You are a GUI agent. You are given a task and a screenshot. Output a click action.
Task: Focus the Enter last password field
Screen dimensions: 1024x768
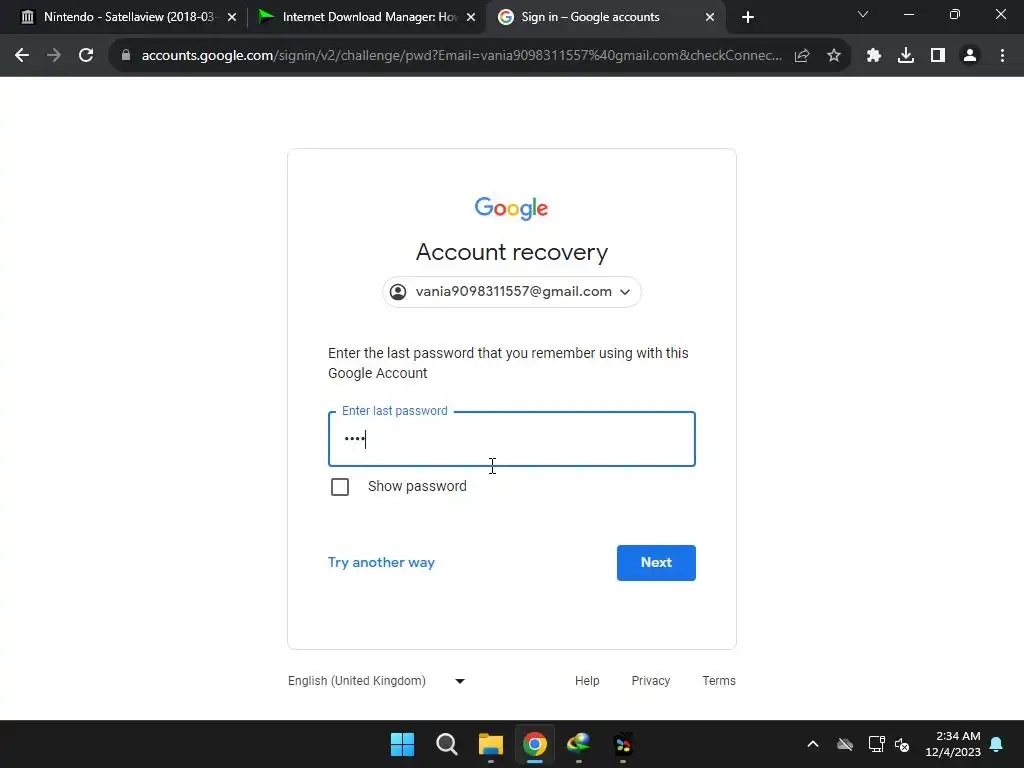click(x=512, y=439)
